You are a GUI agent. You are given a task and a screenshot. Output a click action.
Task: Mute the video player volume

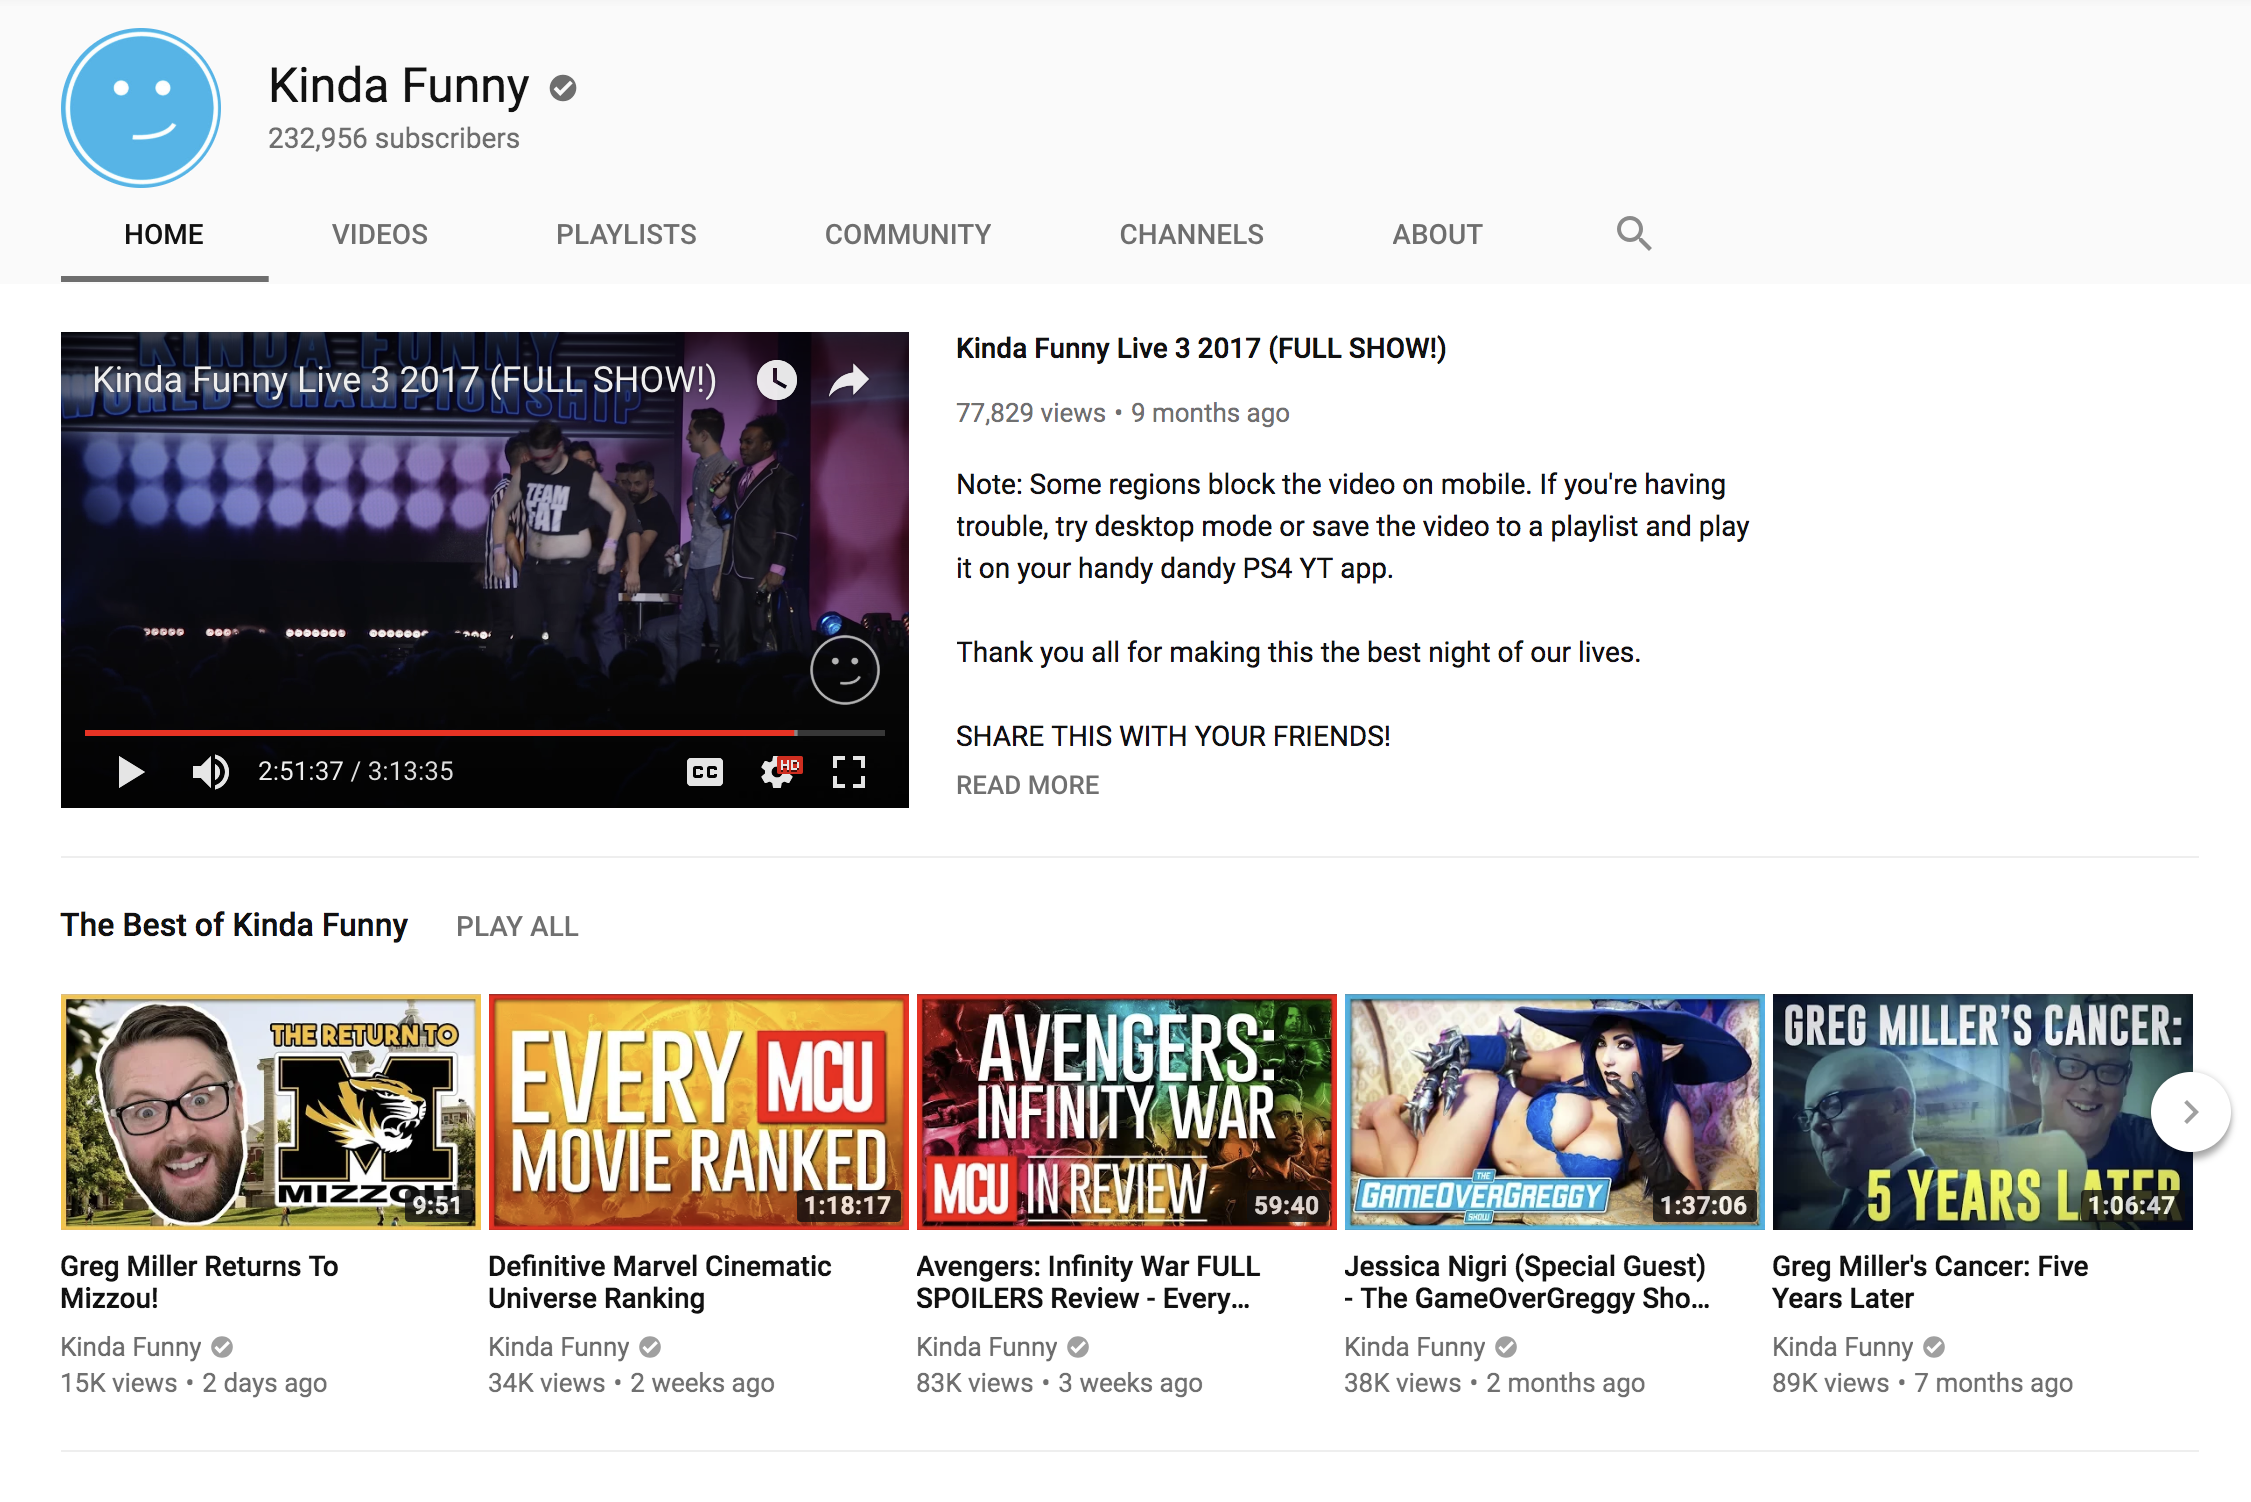coord(210,771)
